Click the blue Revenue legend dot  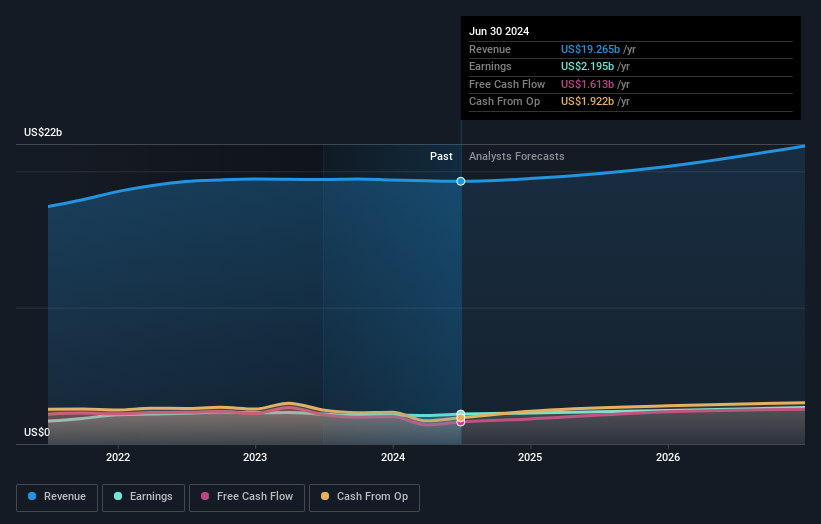coord(32,496)
